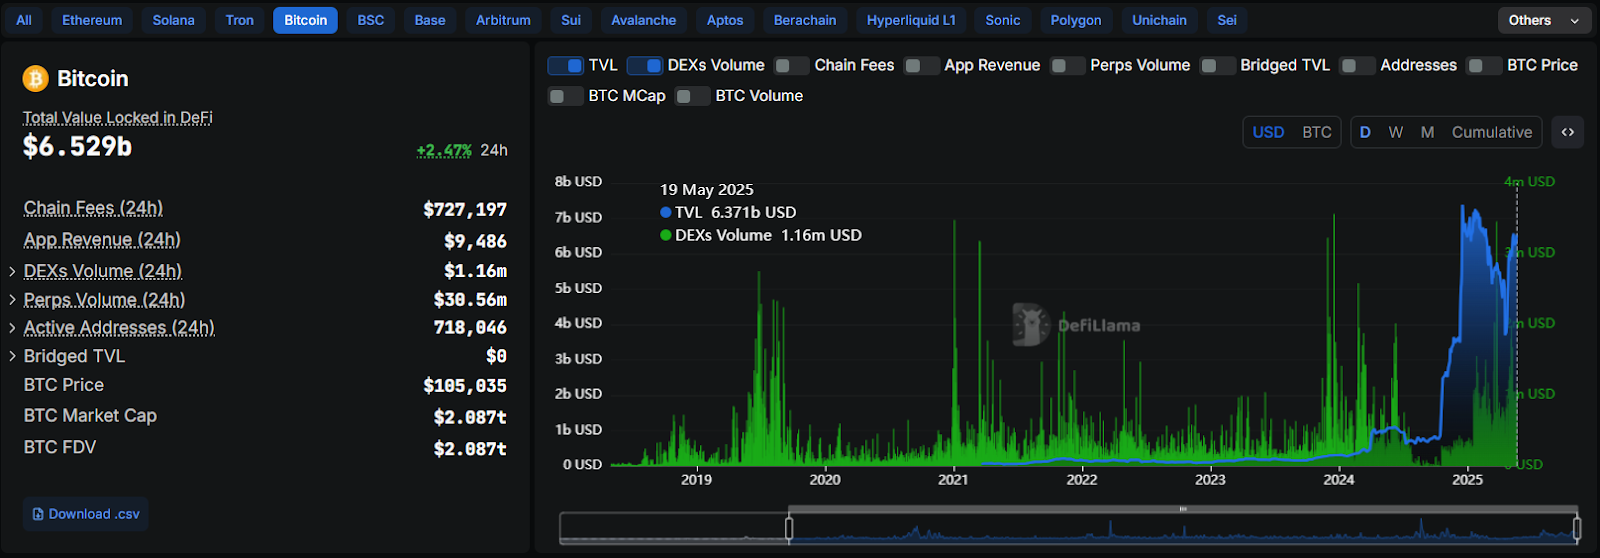The width and height of the screenshot is (1600, 558).
Task: Click the TVL peak on the chart
Action: [x=1463, y=207]
